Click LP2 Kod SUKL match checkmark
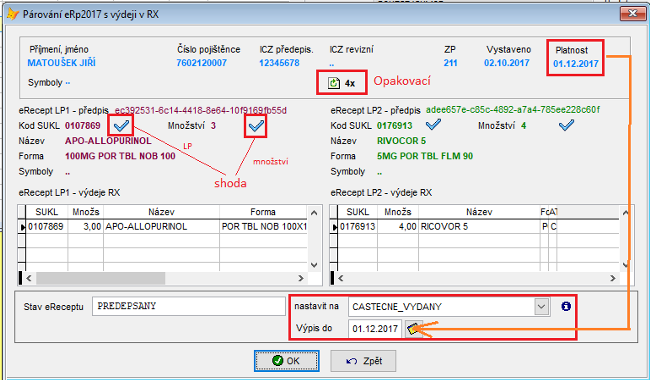 [x=433, y=125]
